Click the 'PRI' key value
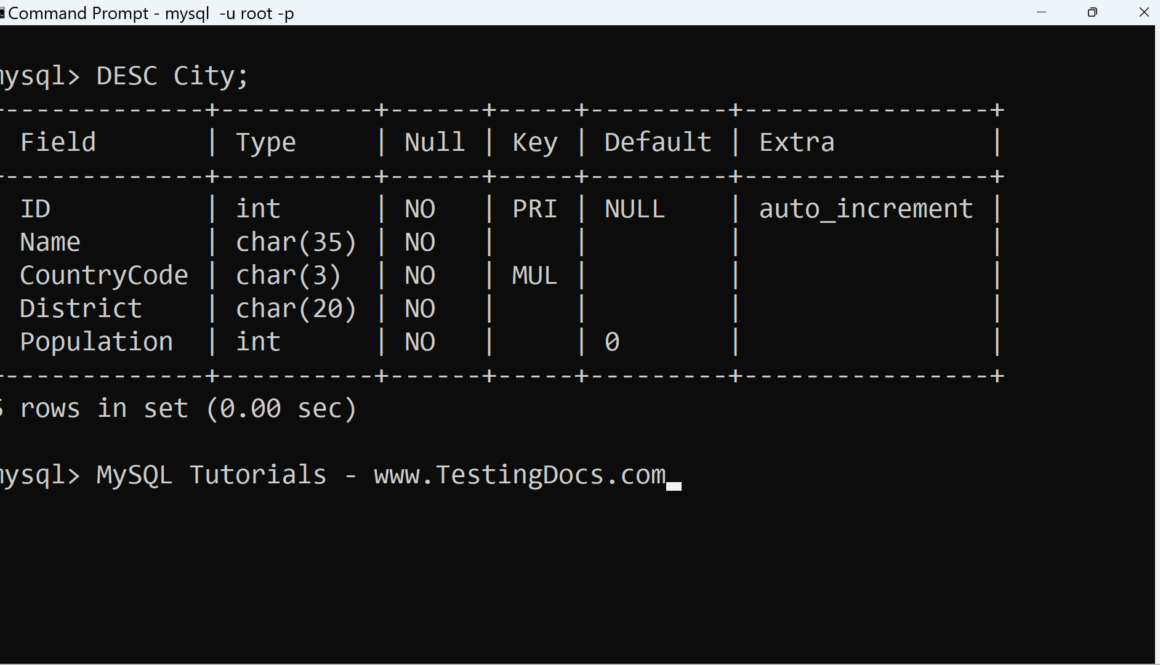The height and width of the screenshot is (665, 1160). point(534,209)
